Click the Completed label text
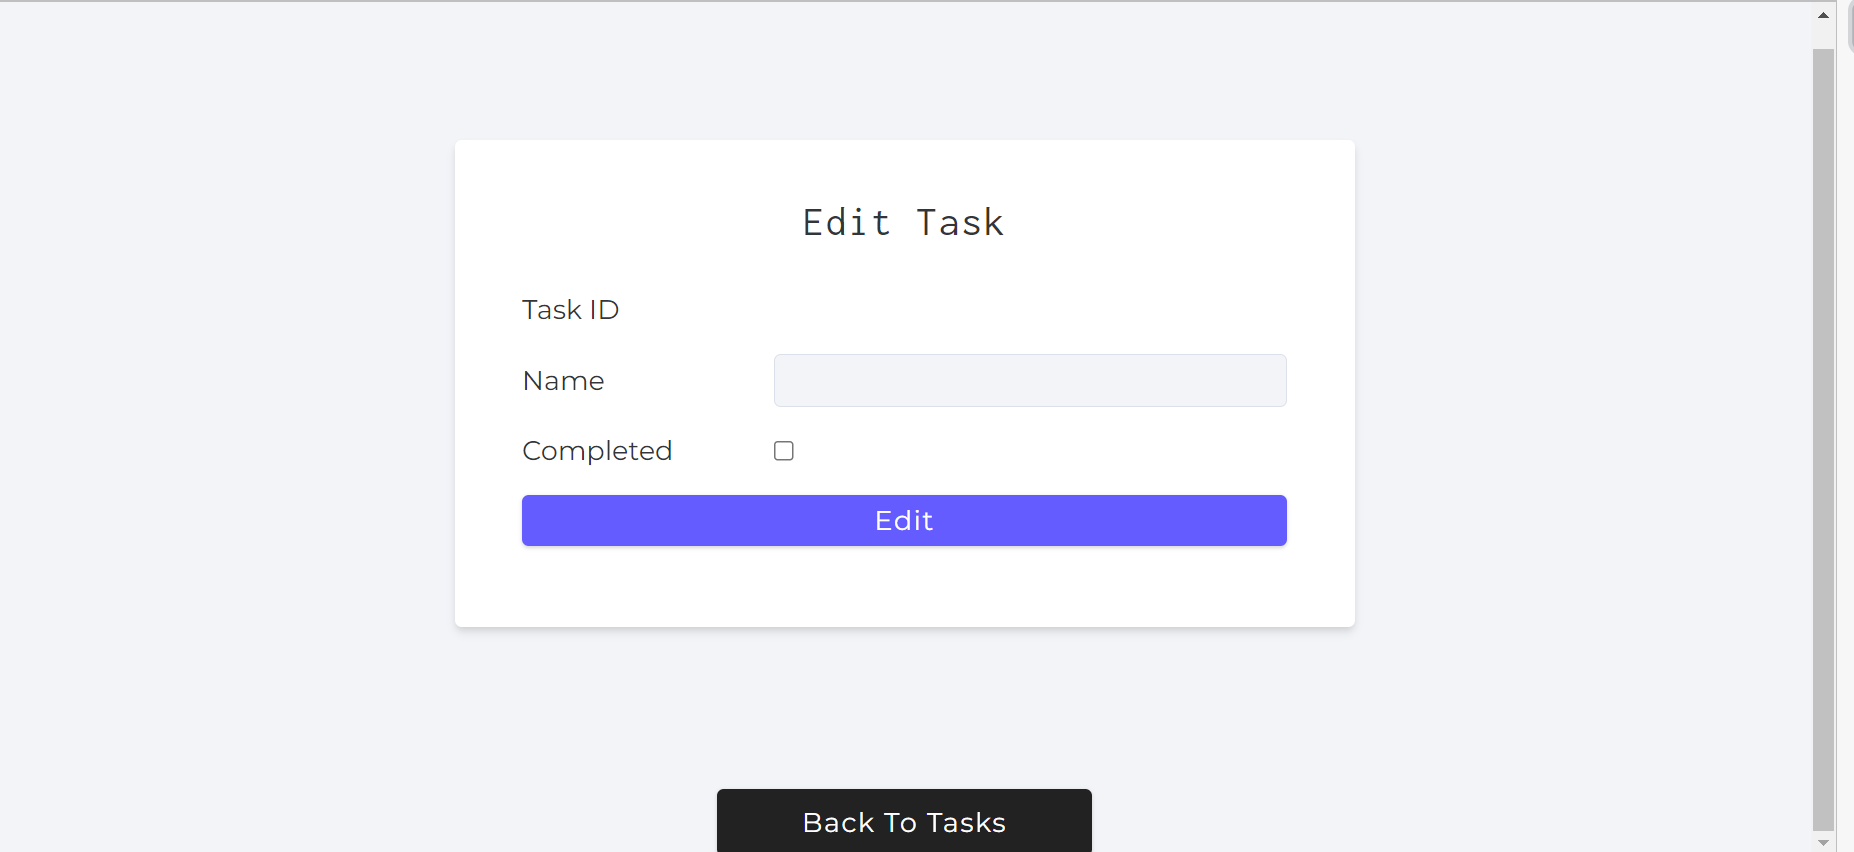The image size is (1854, 852). (597, 451)
